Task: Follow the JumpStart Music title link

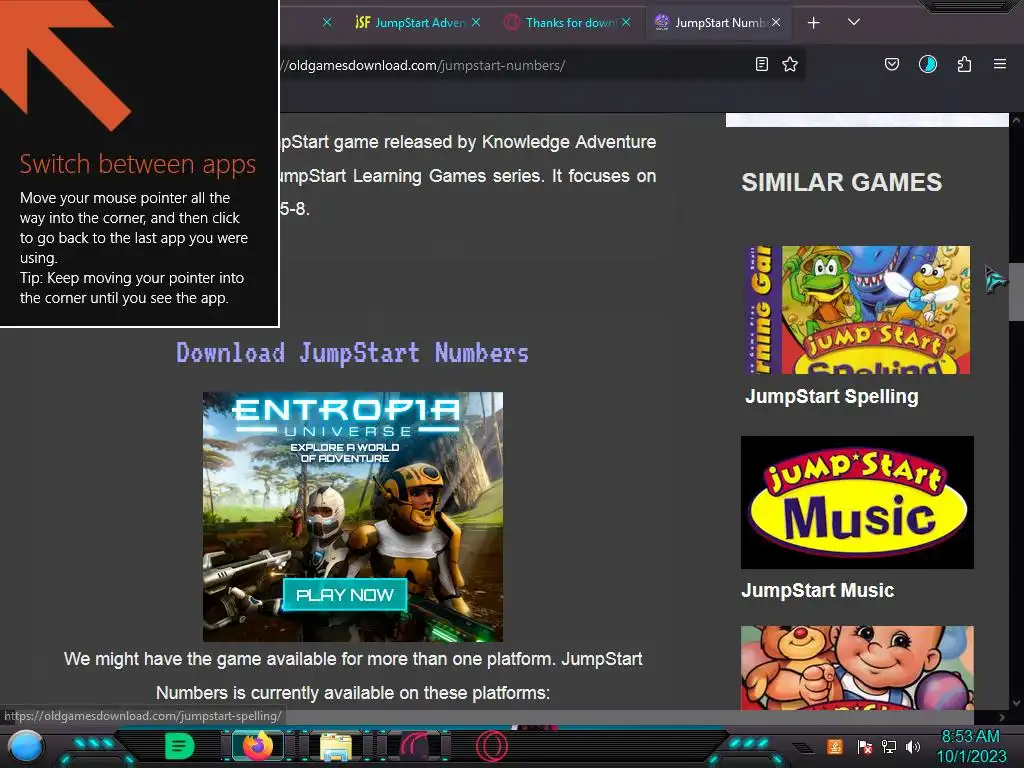Action: point(817,590)
